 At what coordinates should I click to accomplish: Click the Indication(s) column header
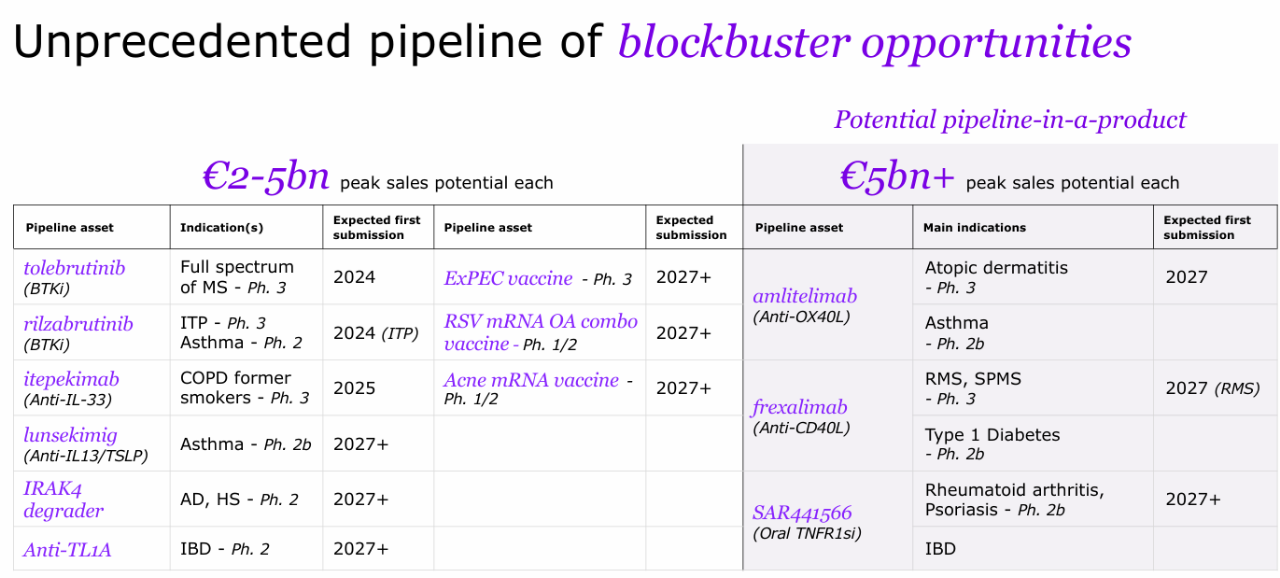[x=222, y=227]
